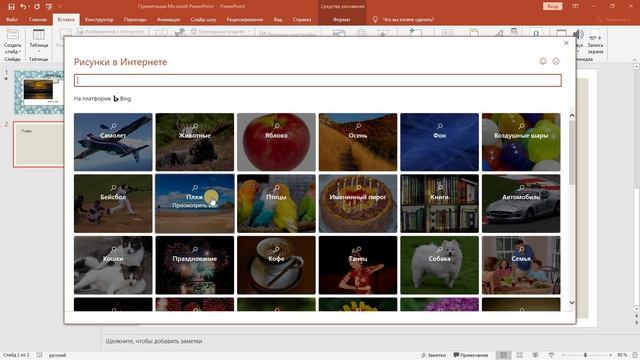Choose the Семья image category
640x360 pixels.
(521, 265)
